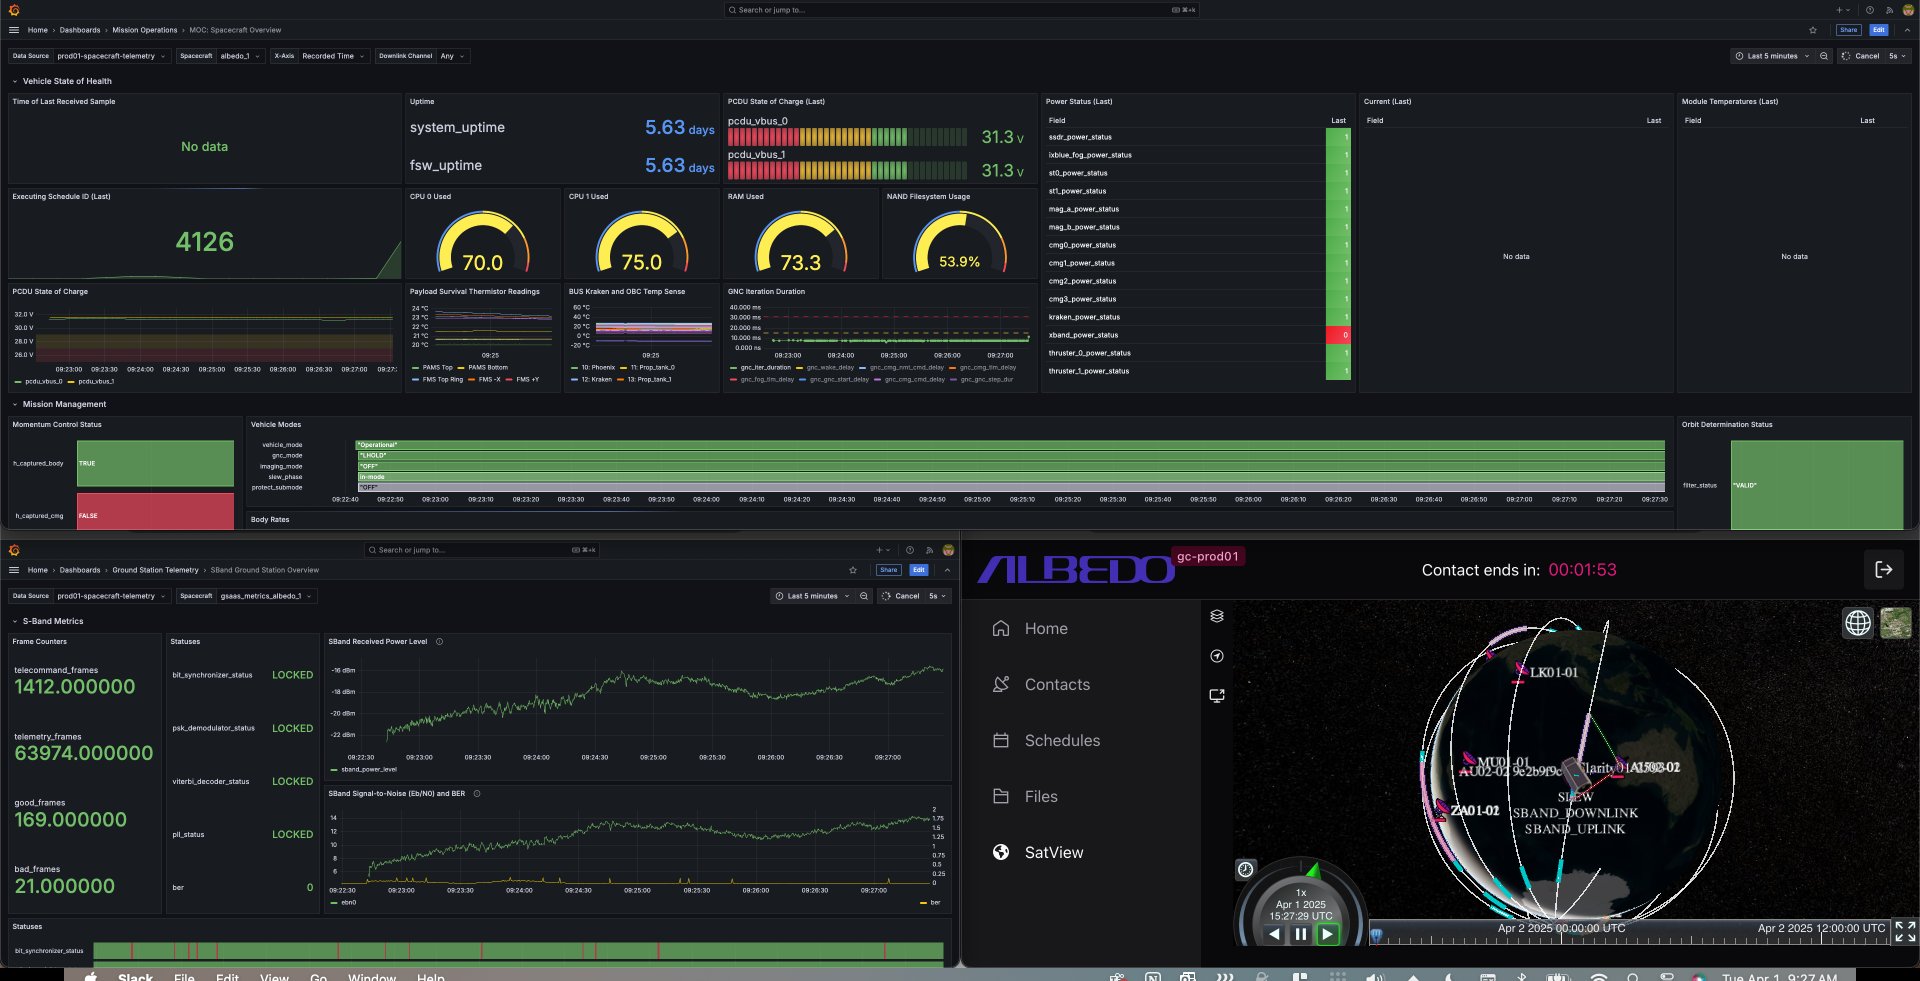Click Edit on the SBand Ground Station dashboard

[918, 570]
